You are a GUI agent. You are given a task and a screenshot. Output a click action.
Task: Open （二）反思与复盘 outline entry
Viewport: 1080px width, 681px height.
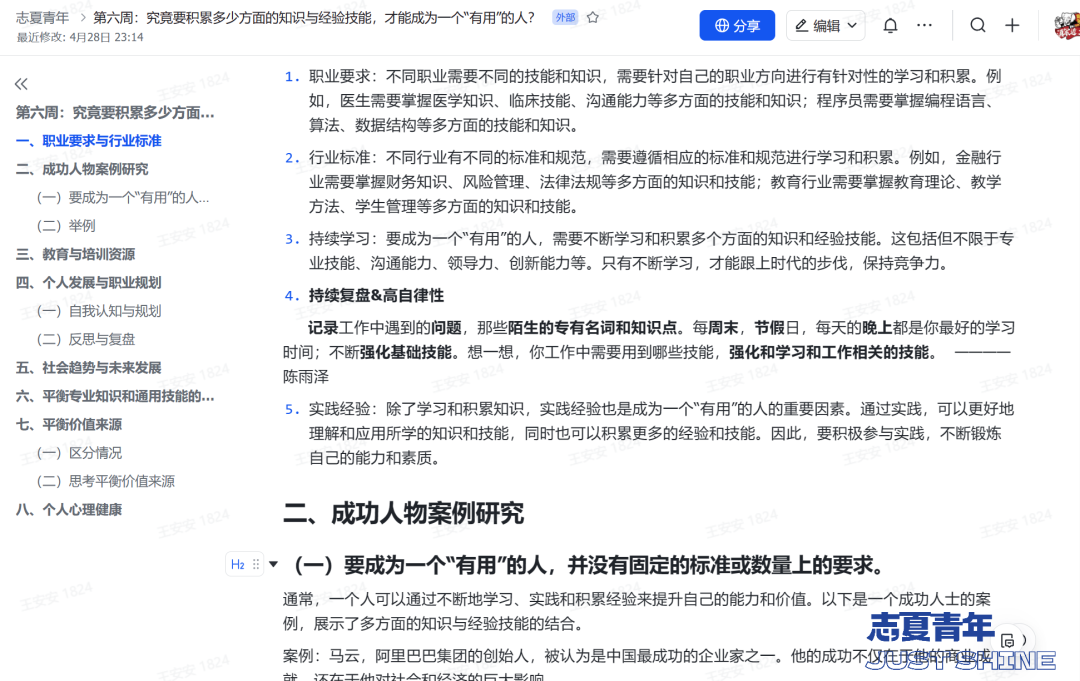[86, 339]
